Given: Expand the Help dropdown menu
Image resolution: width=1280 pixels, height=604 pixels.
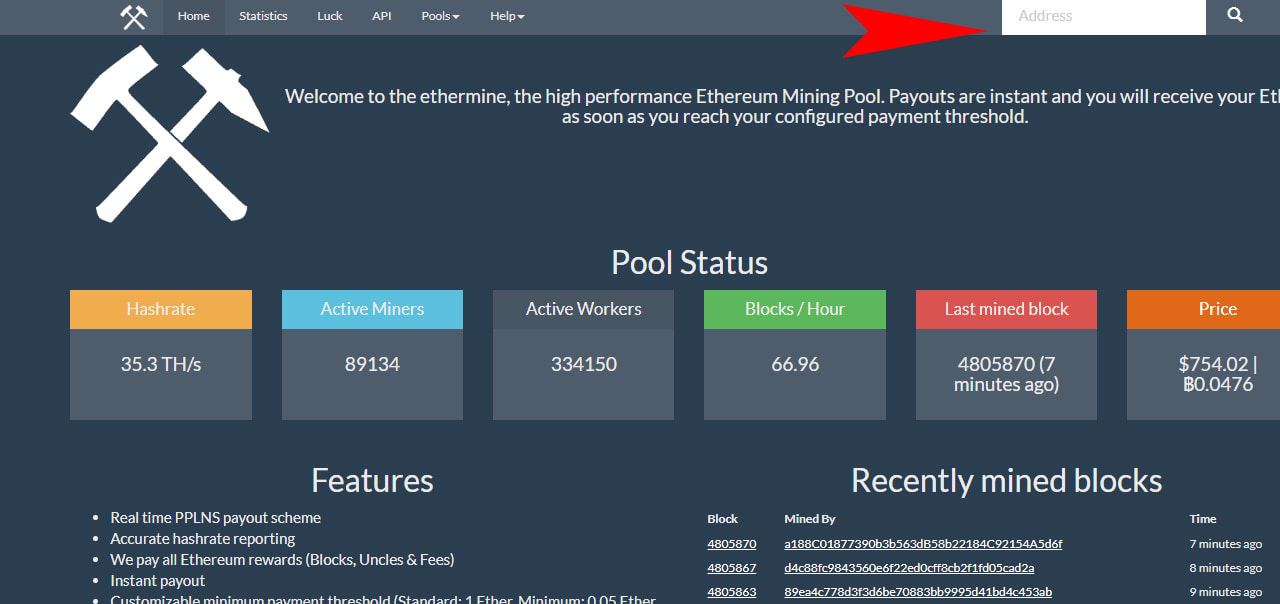Looking at the screenshot, I should pos(507,16).
